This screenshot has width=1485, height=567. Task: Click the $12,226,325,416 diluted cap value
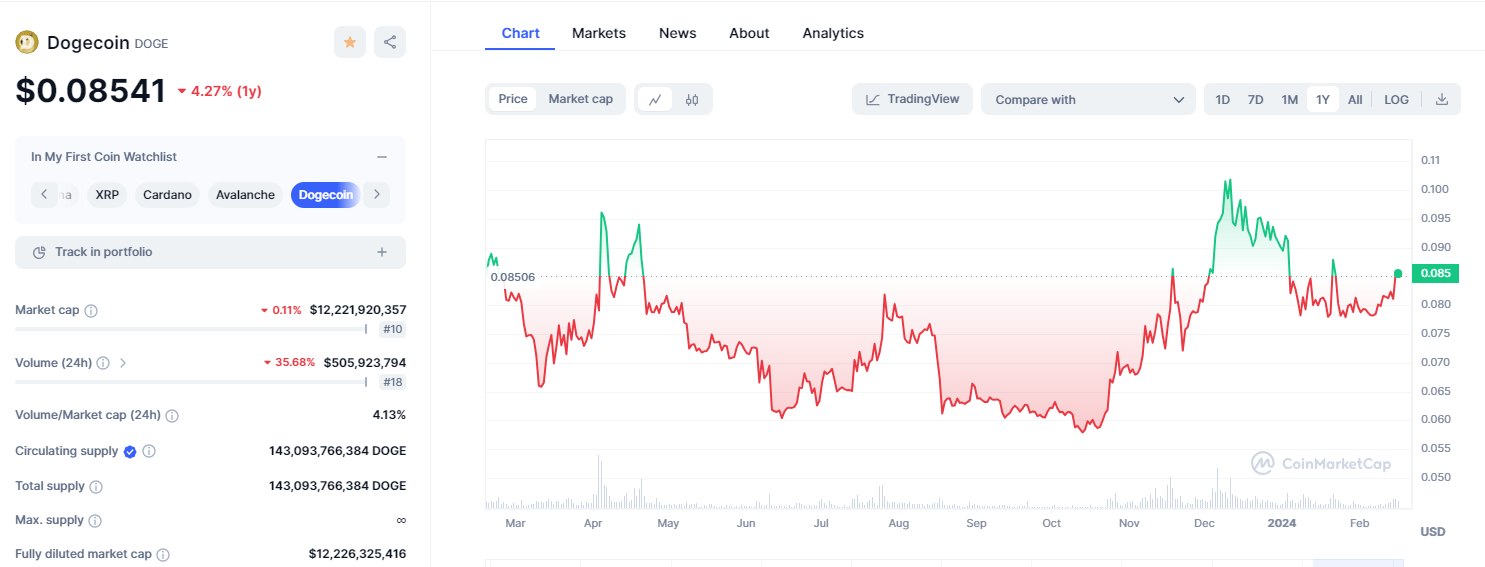(x=358, y=554)
